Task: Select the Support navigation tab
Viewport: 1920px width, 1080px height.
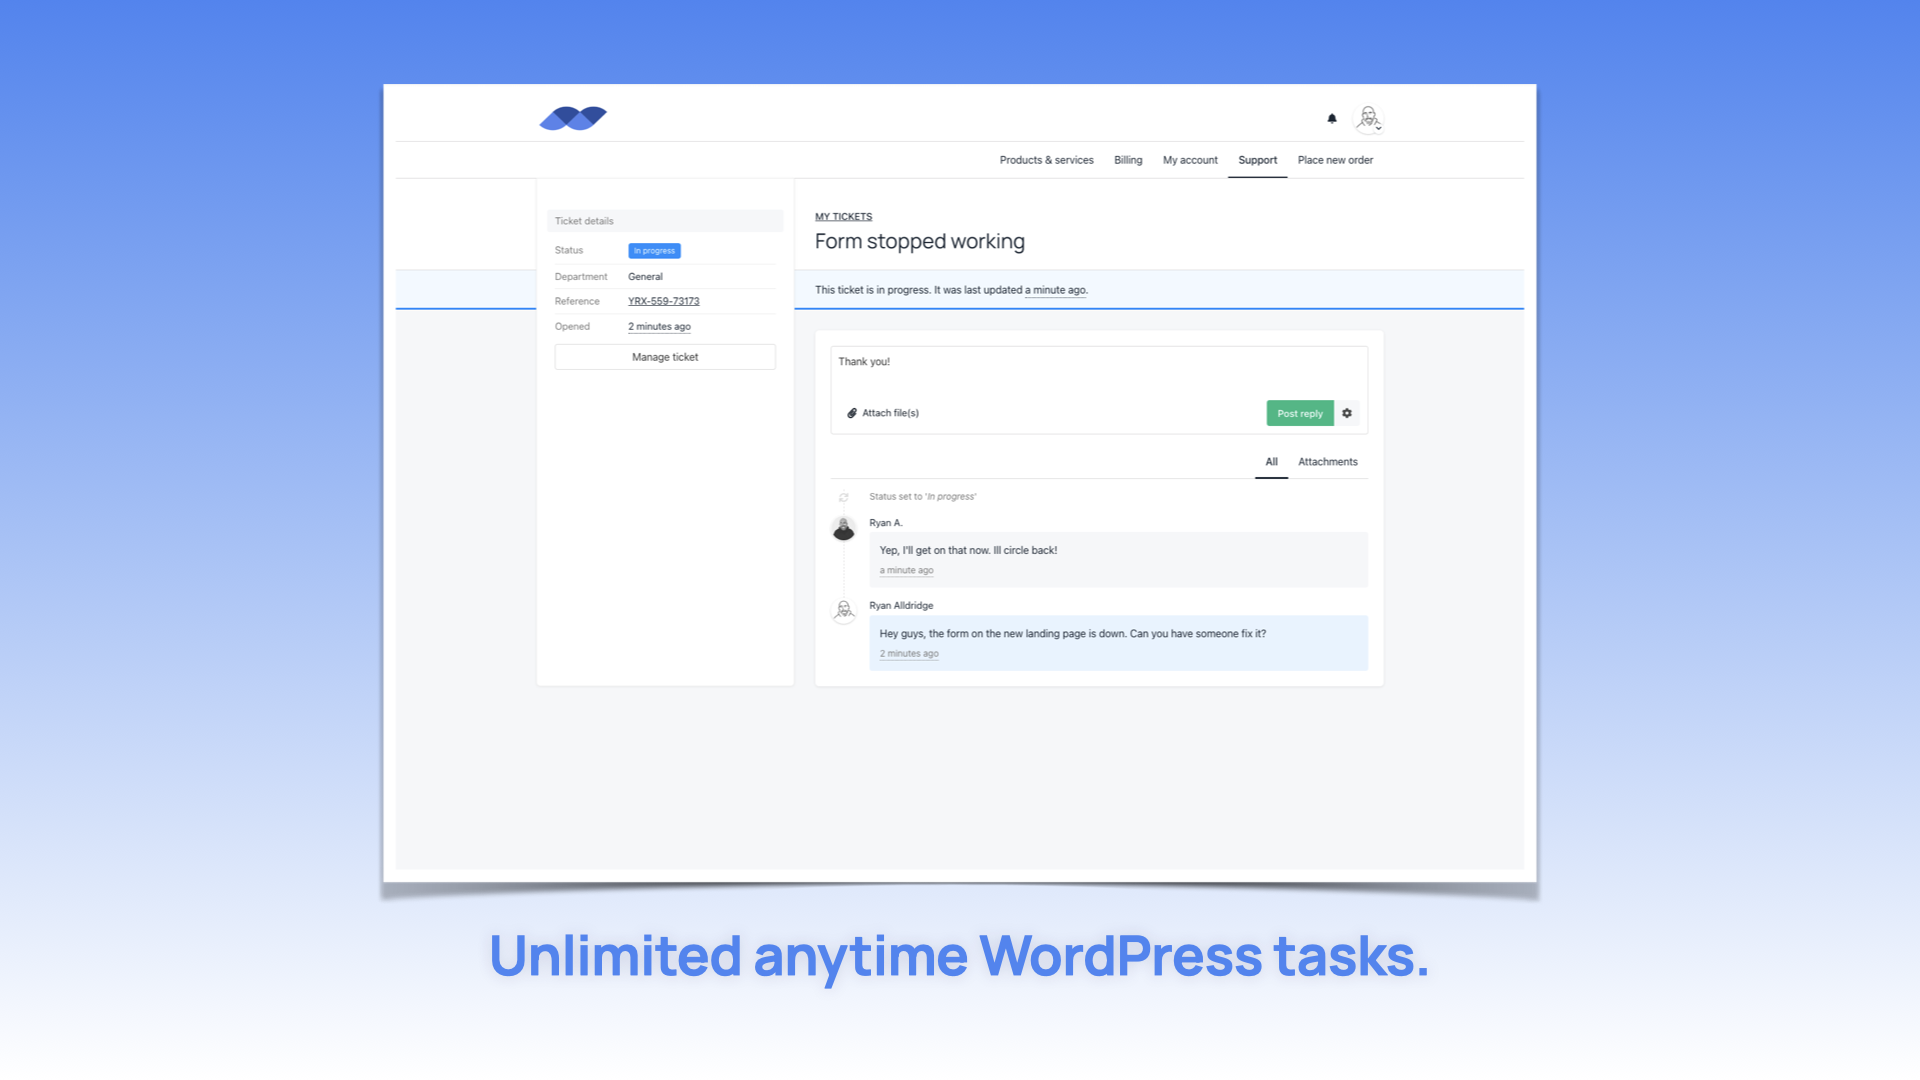Action: pos(1257,160)
